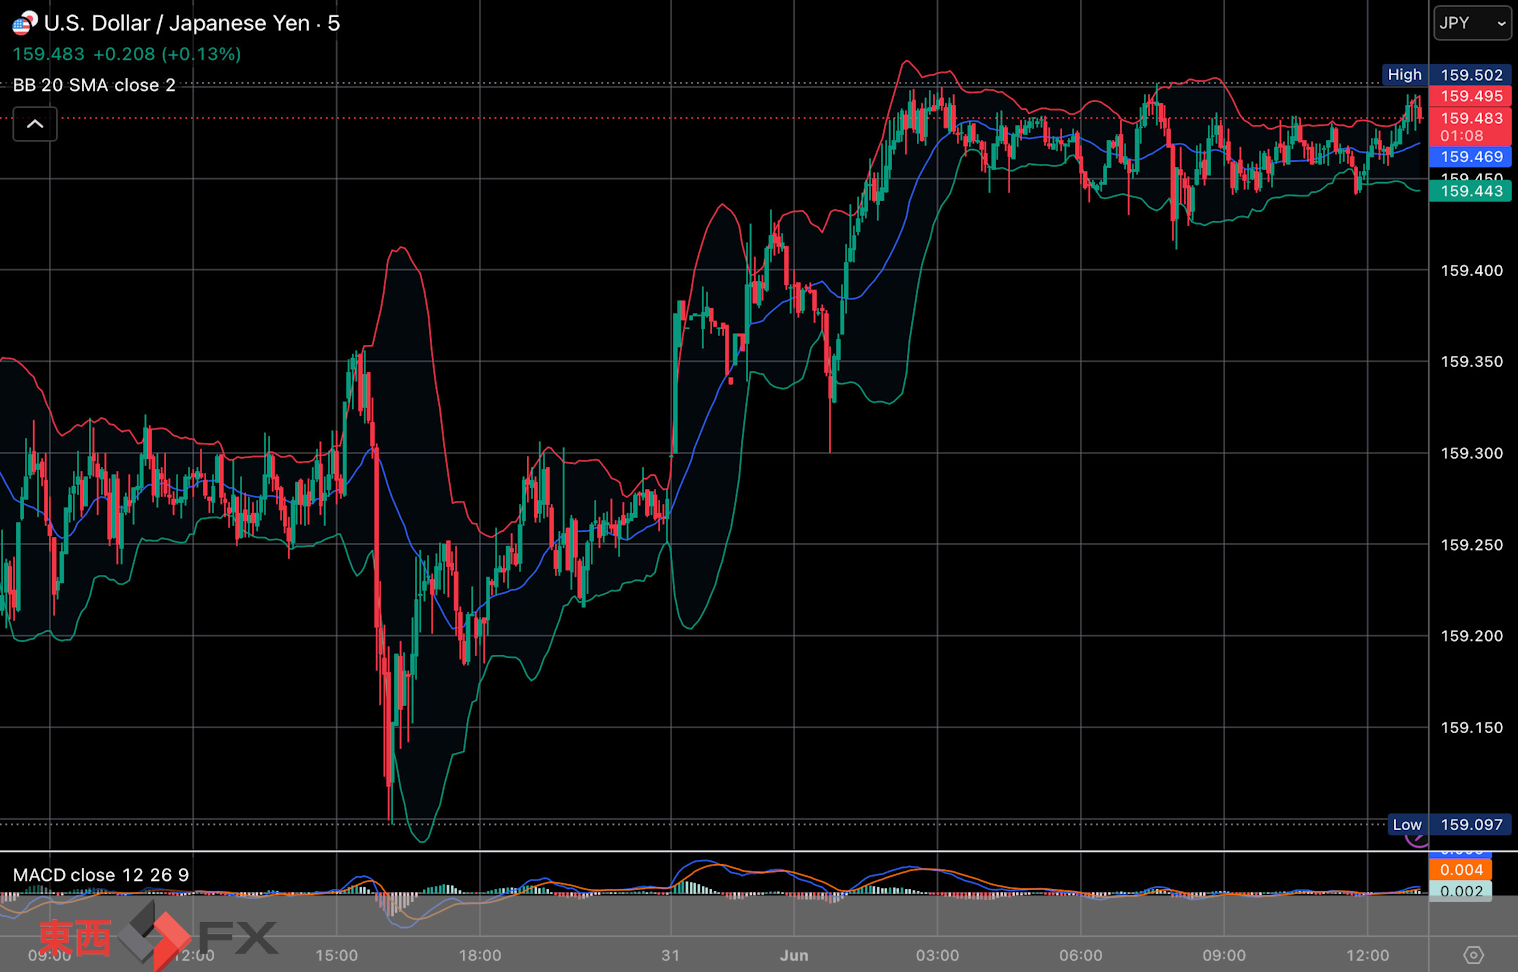Click the 159.250 price scale label

(x=1471, y=545)
